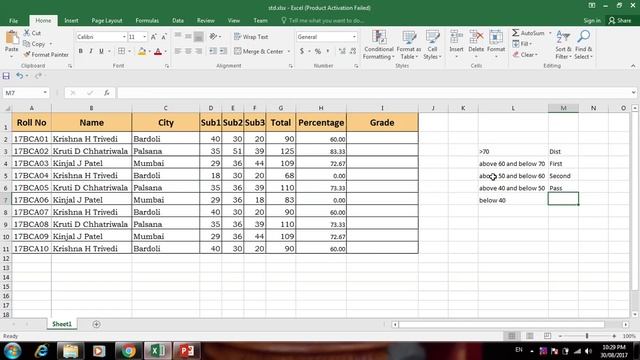Click the Orientation text-angle icon
Screen dimensions: 640x360
[x=213, y=36]
